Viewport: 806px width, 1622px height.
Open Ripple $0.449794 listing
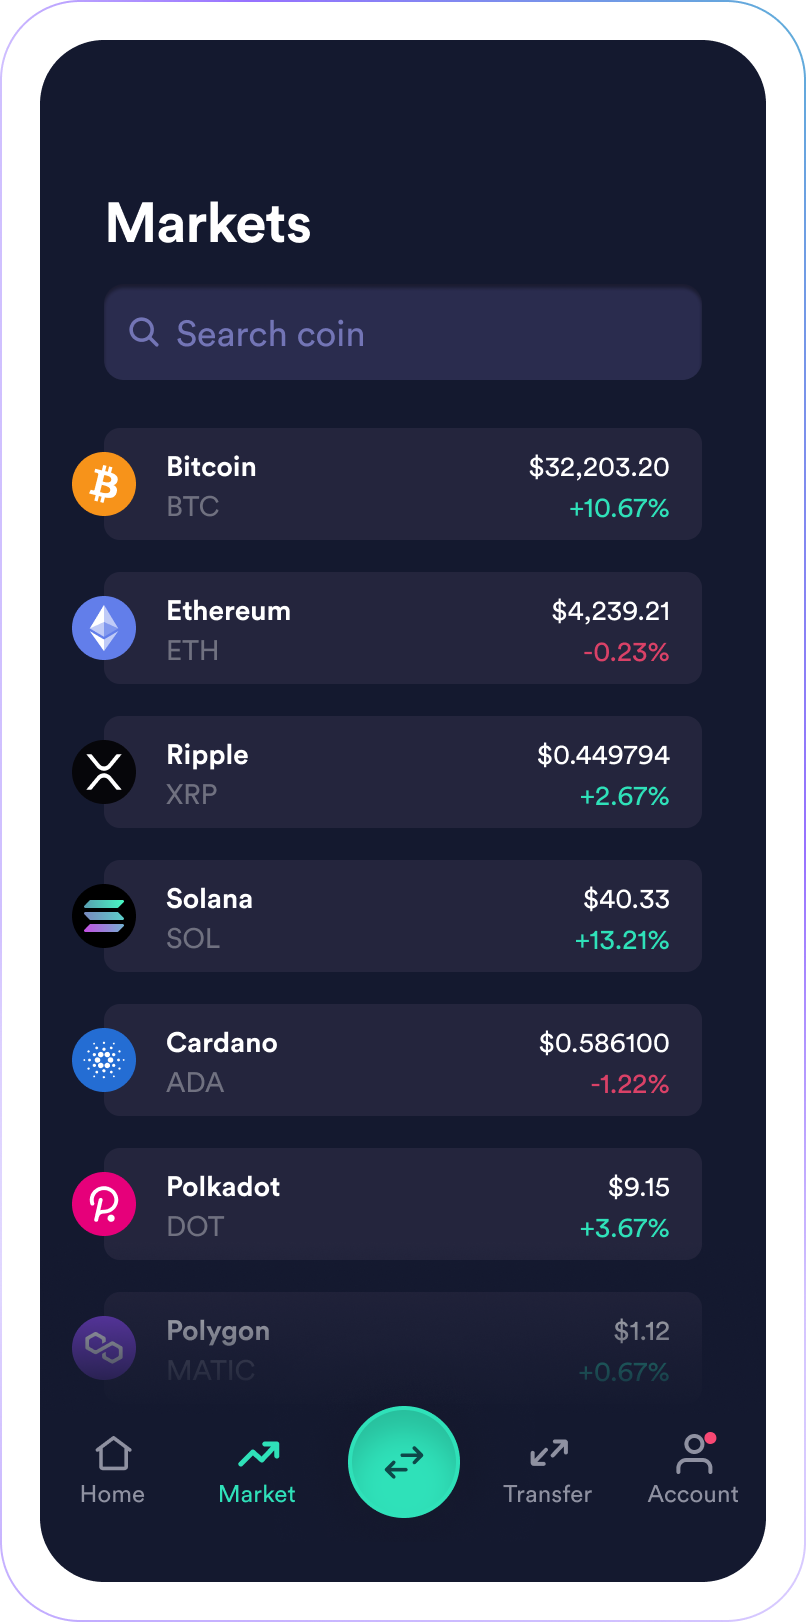[x=403, y=772]
